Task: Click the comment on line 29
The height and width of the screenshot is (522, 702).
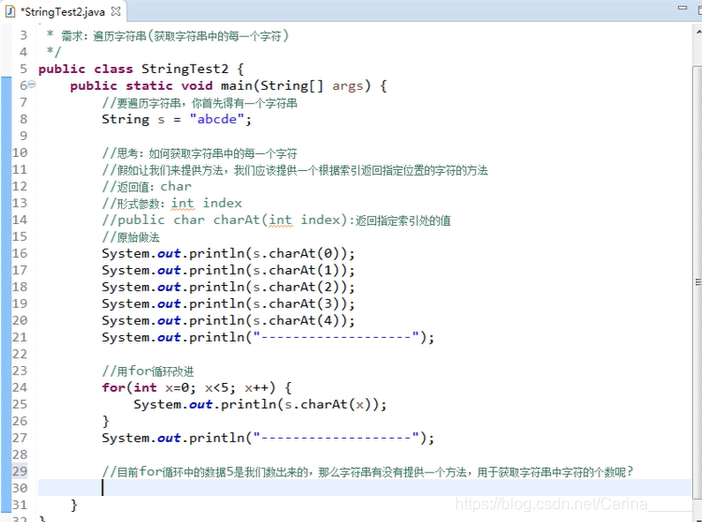Action: (x=368, y=471)
